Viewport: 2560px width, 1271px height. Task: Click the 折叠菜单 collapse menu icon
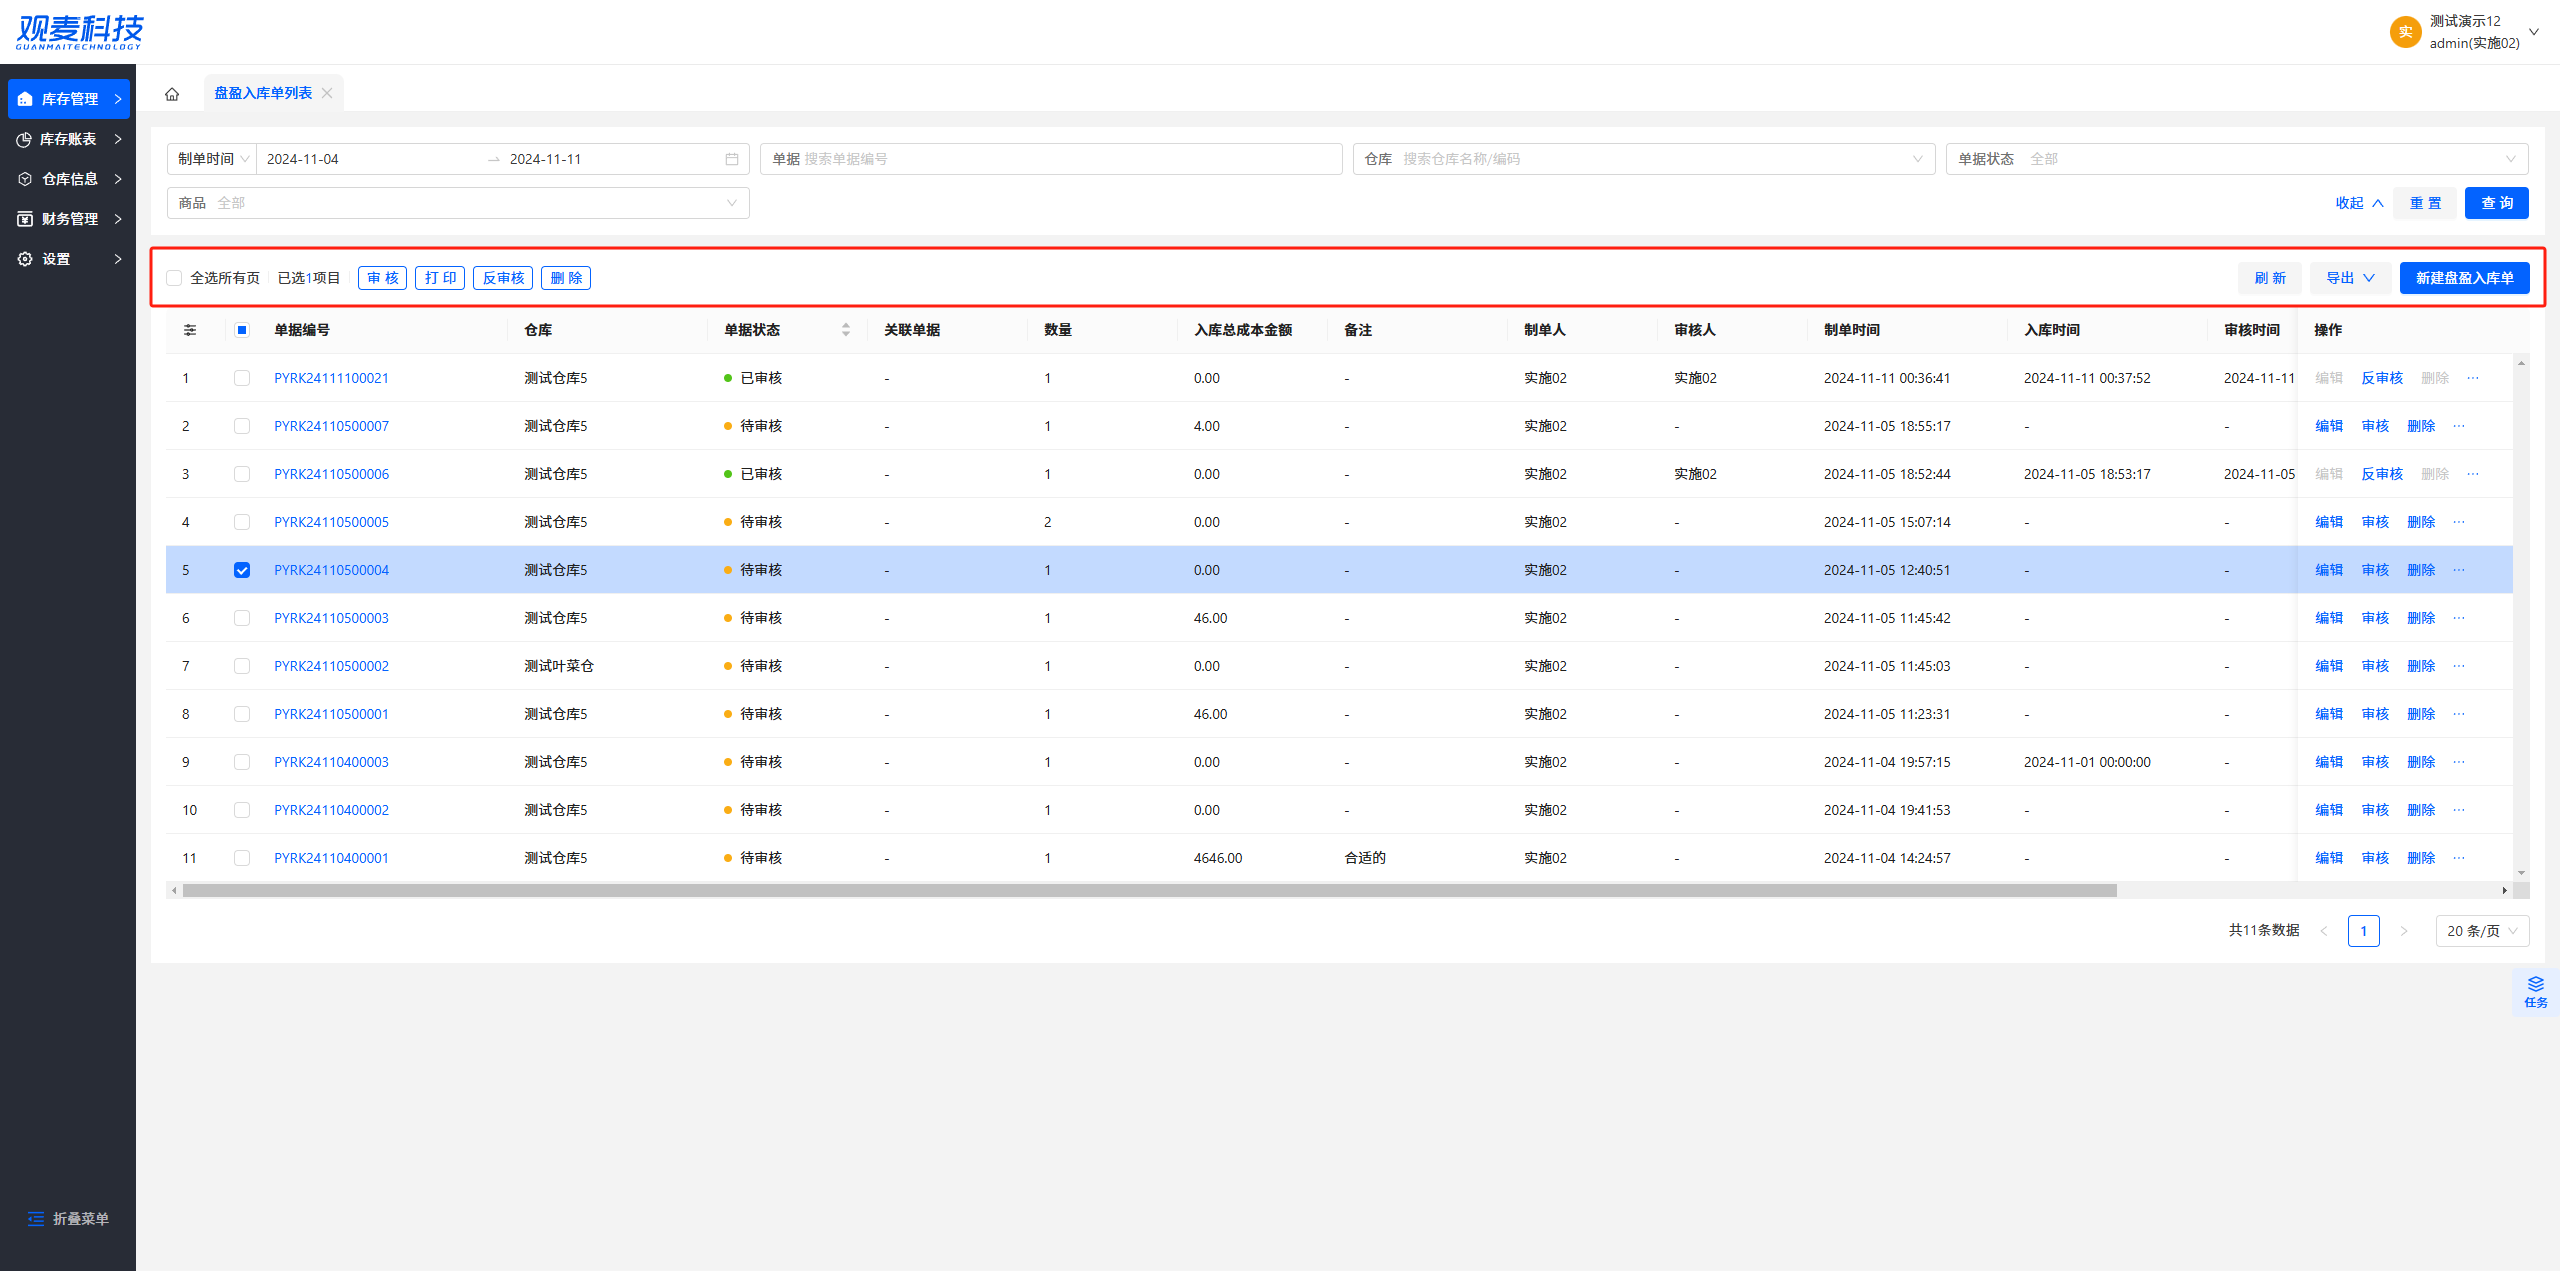pos(36,1218)
